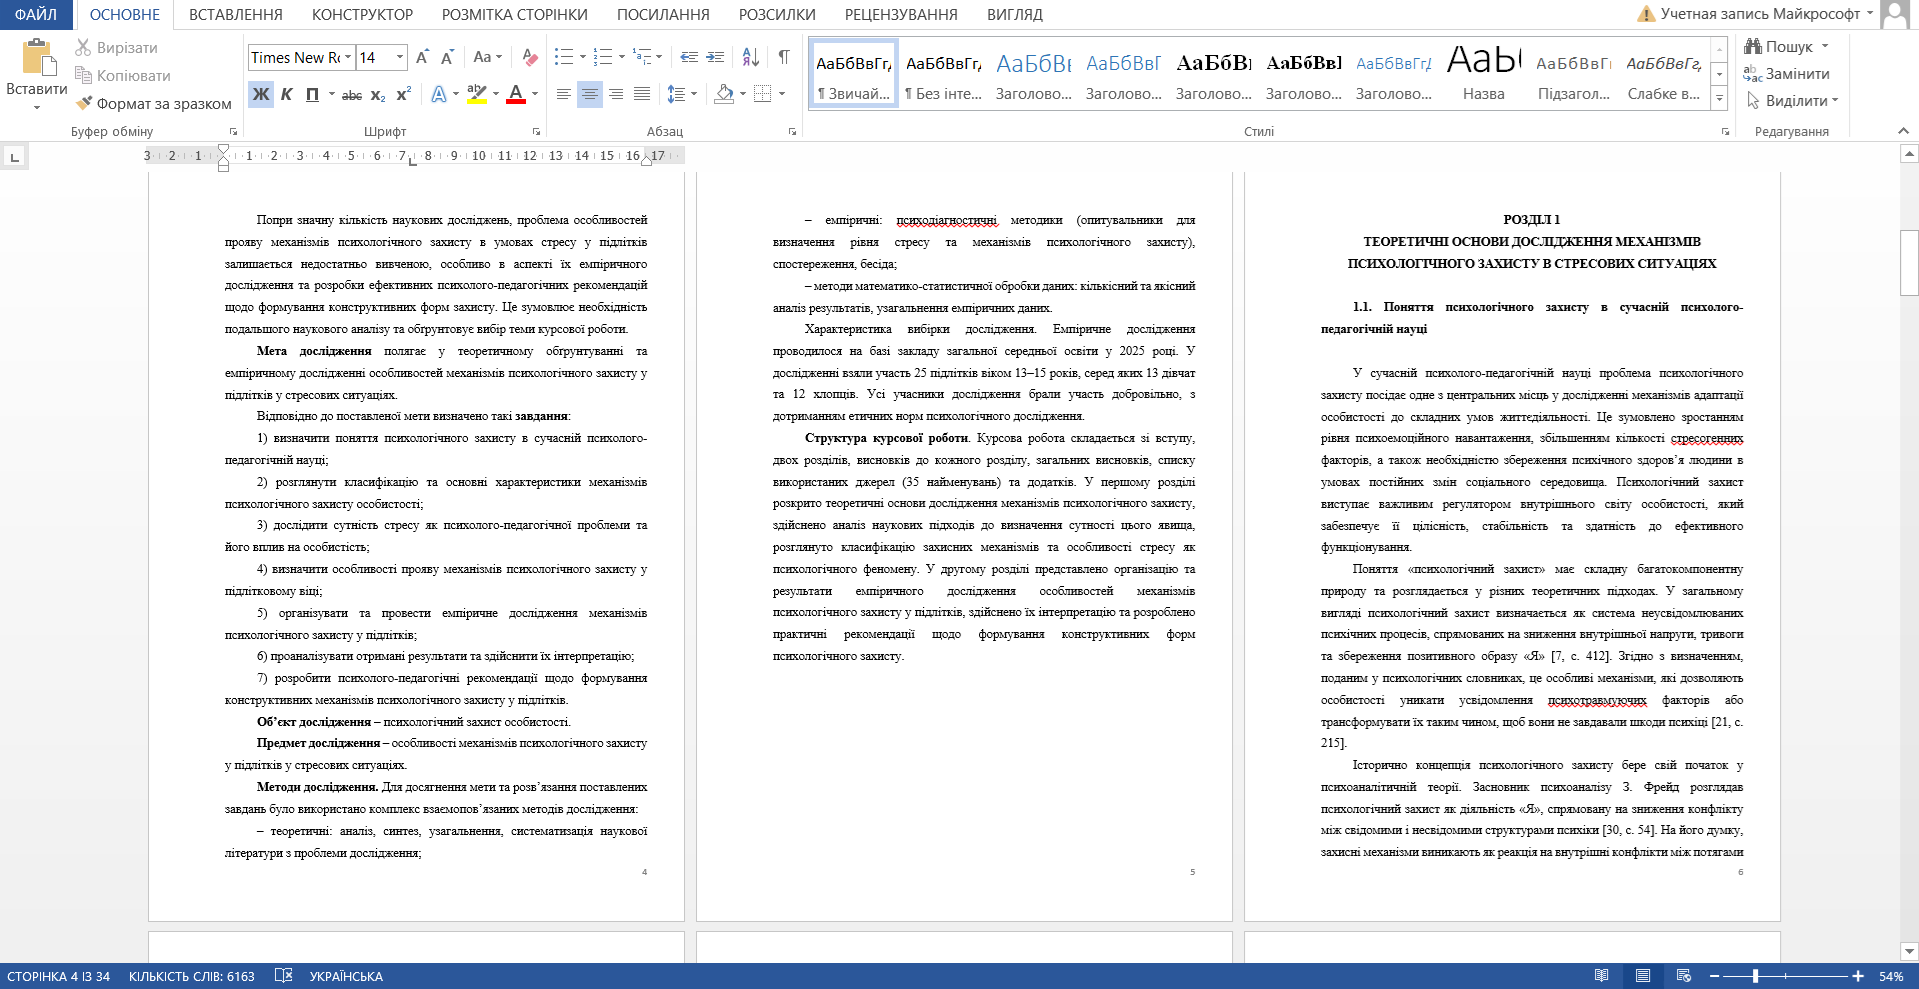Decrease paragraph indent
The image size is (1919, 989).
coord(689,57)
